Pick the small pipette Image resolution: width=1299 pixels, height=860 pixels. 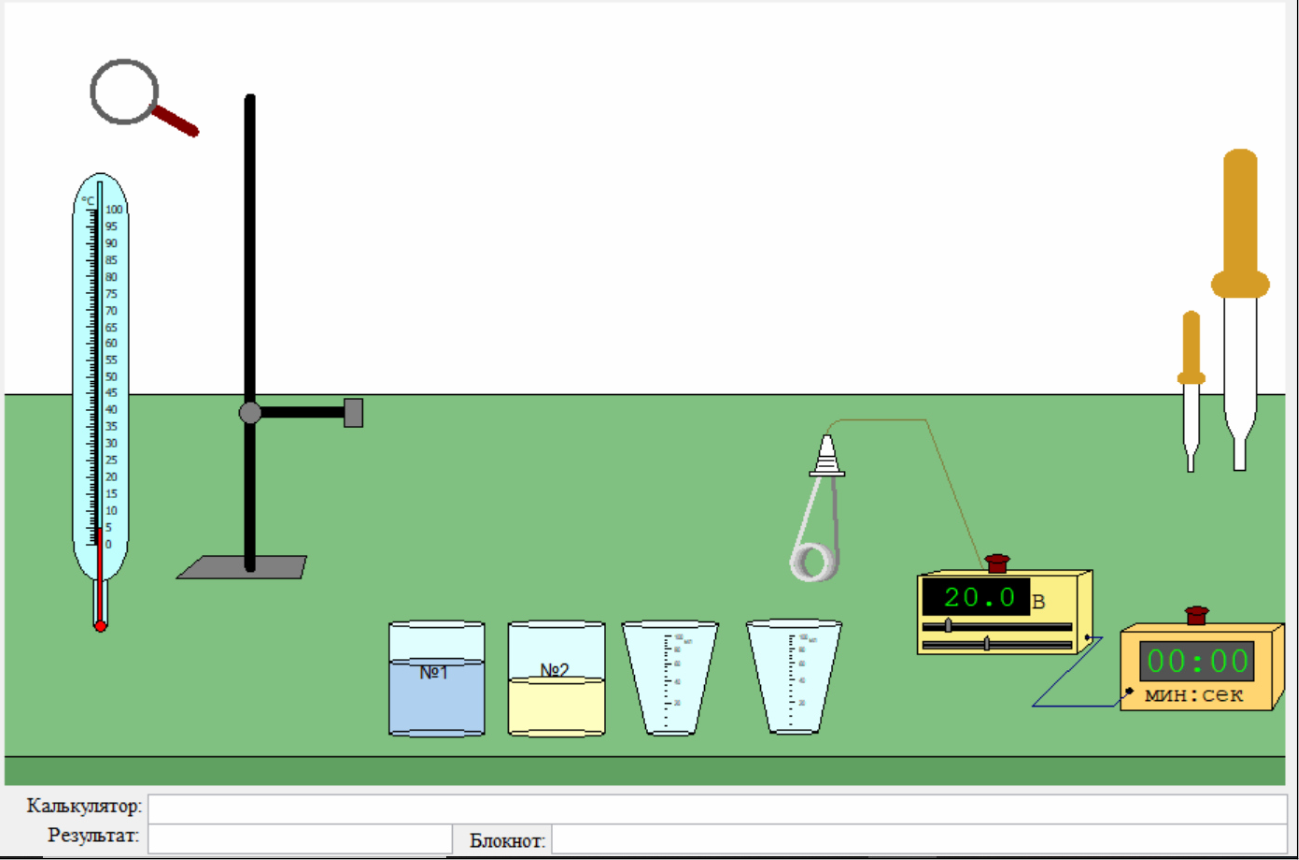1190,391
